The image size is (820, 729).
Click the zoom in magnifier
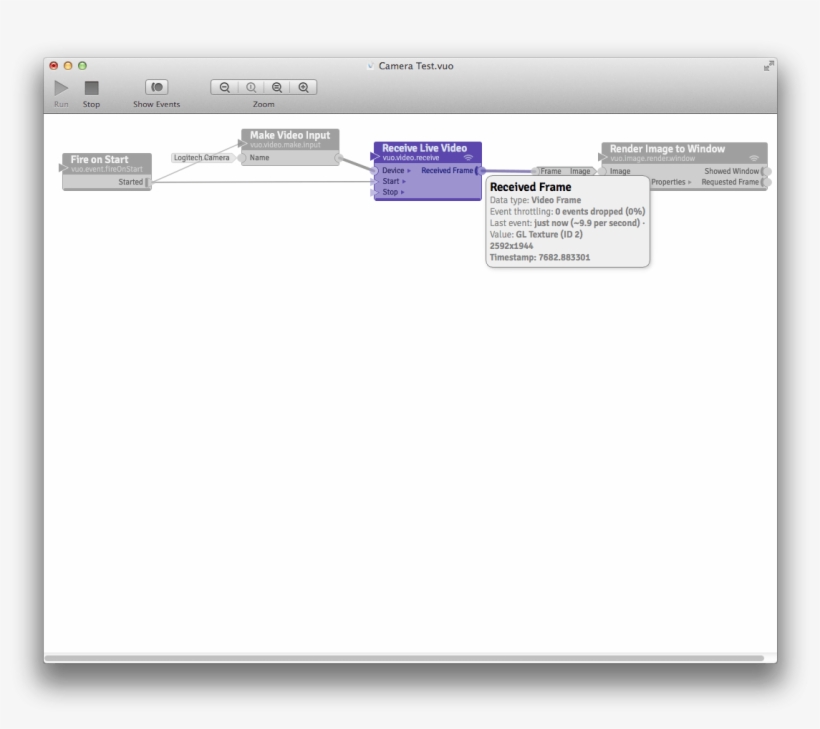tap(303, 88)
